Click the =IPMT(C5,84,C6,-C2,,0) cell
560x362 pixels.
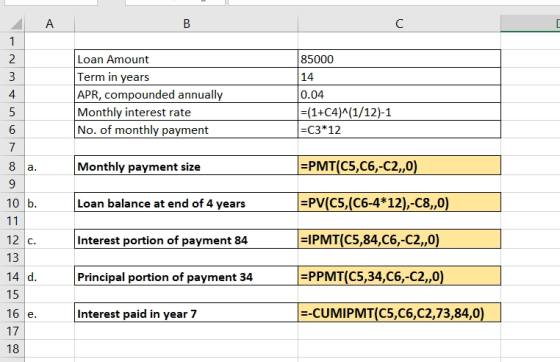[399, 240]
